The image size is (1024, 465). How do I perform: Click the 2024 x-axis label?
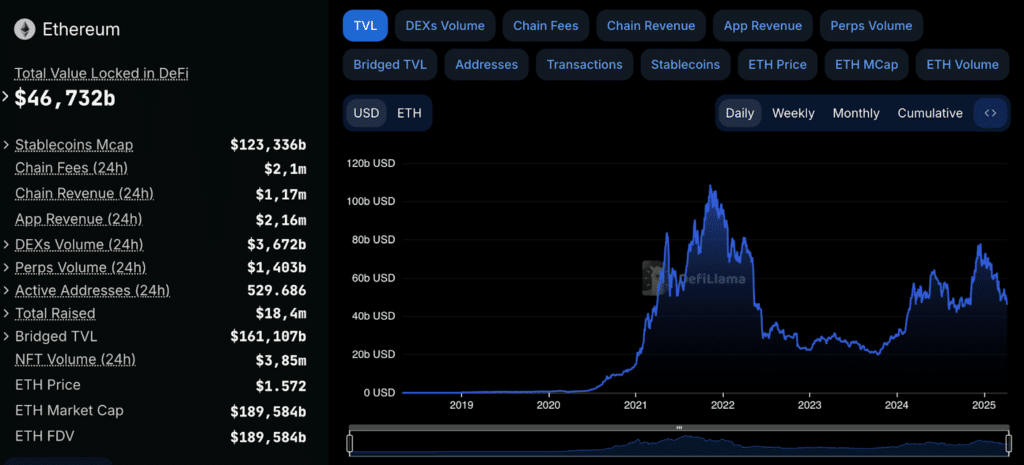897,404
